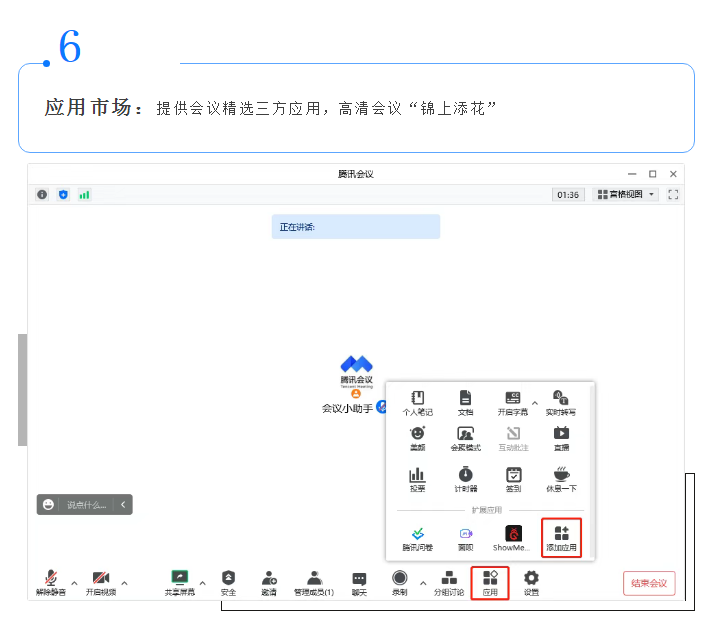Open the 签到 check-in tool

click(x=513, y=479)
